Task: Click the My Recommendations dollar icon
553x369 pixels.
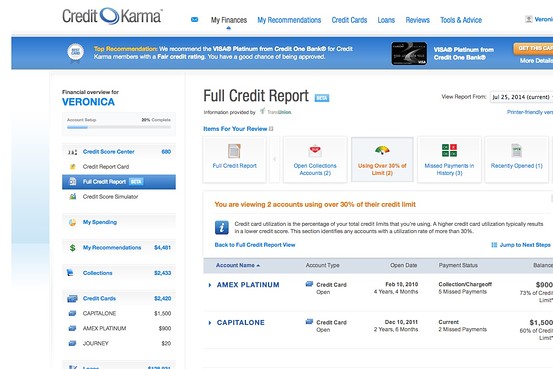Action: pyautogui.click(x=72, y=248)
